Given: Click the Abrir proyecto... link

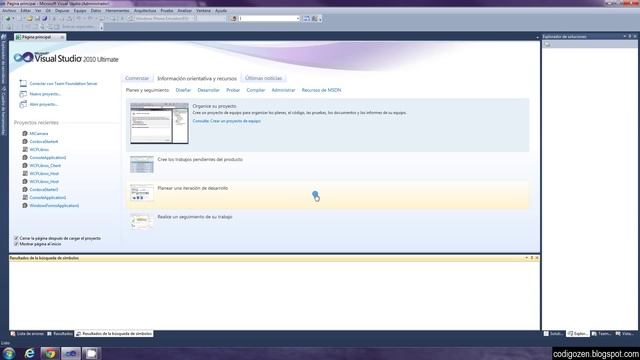Looking at the screenshot, I should click(x=44, y=104).
